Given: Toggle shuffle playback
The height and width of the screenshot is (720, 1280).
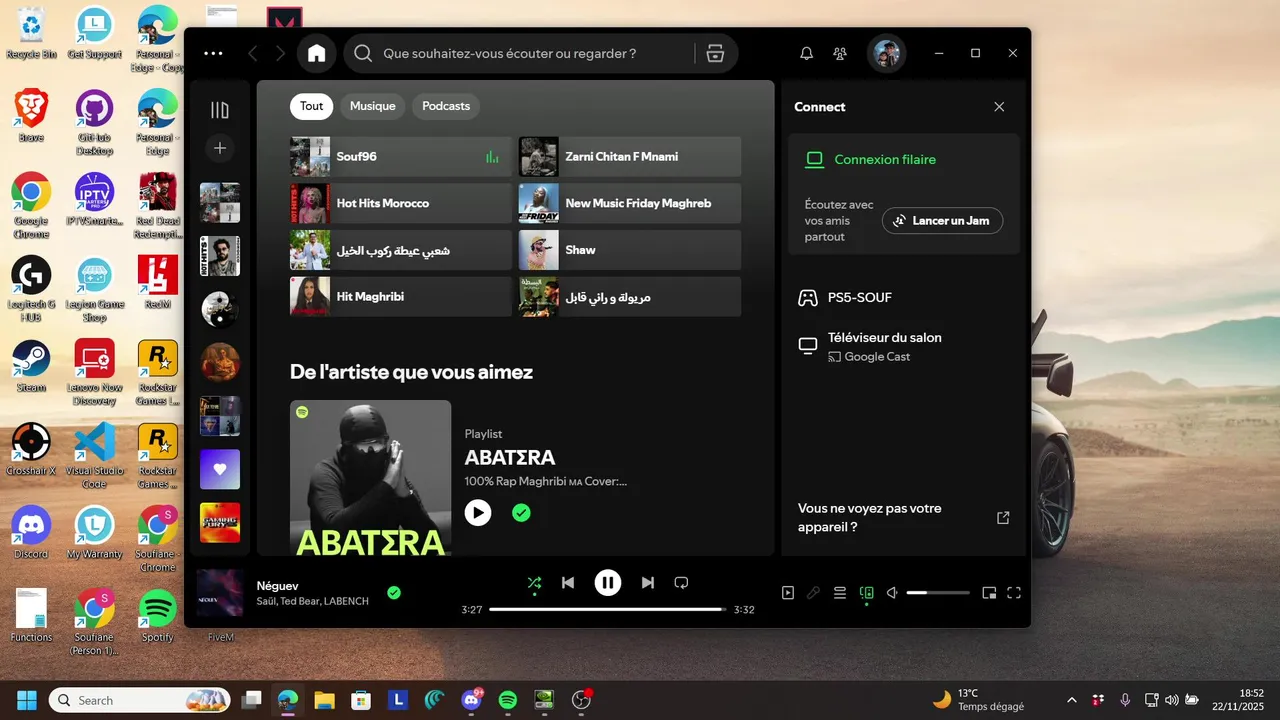Looking at the screenshot, I should (534, 583).
